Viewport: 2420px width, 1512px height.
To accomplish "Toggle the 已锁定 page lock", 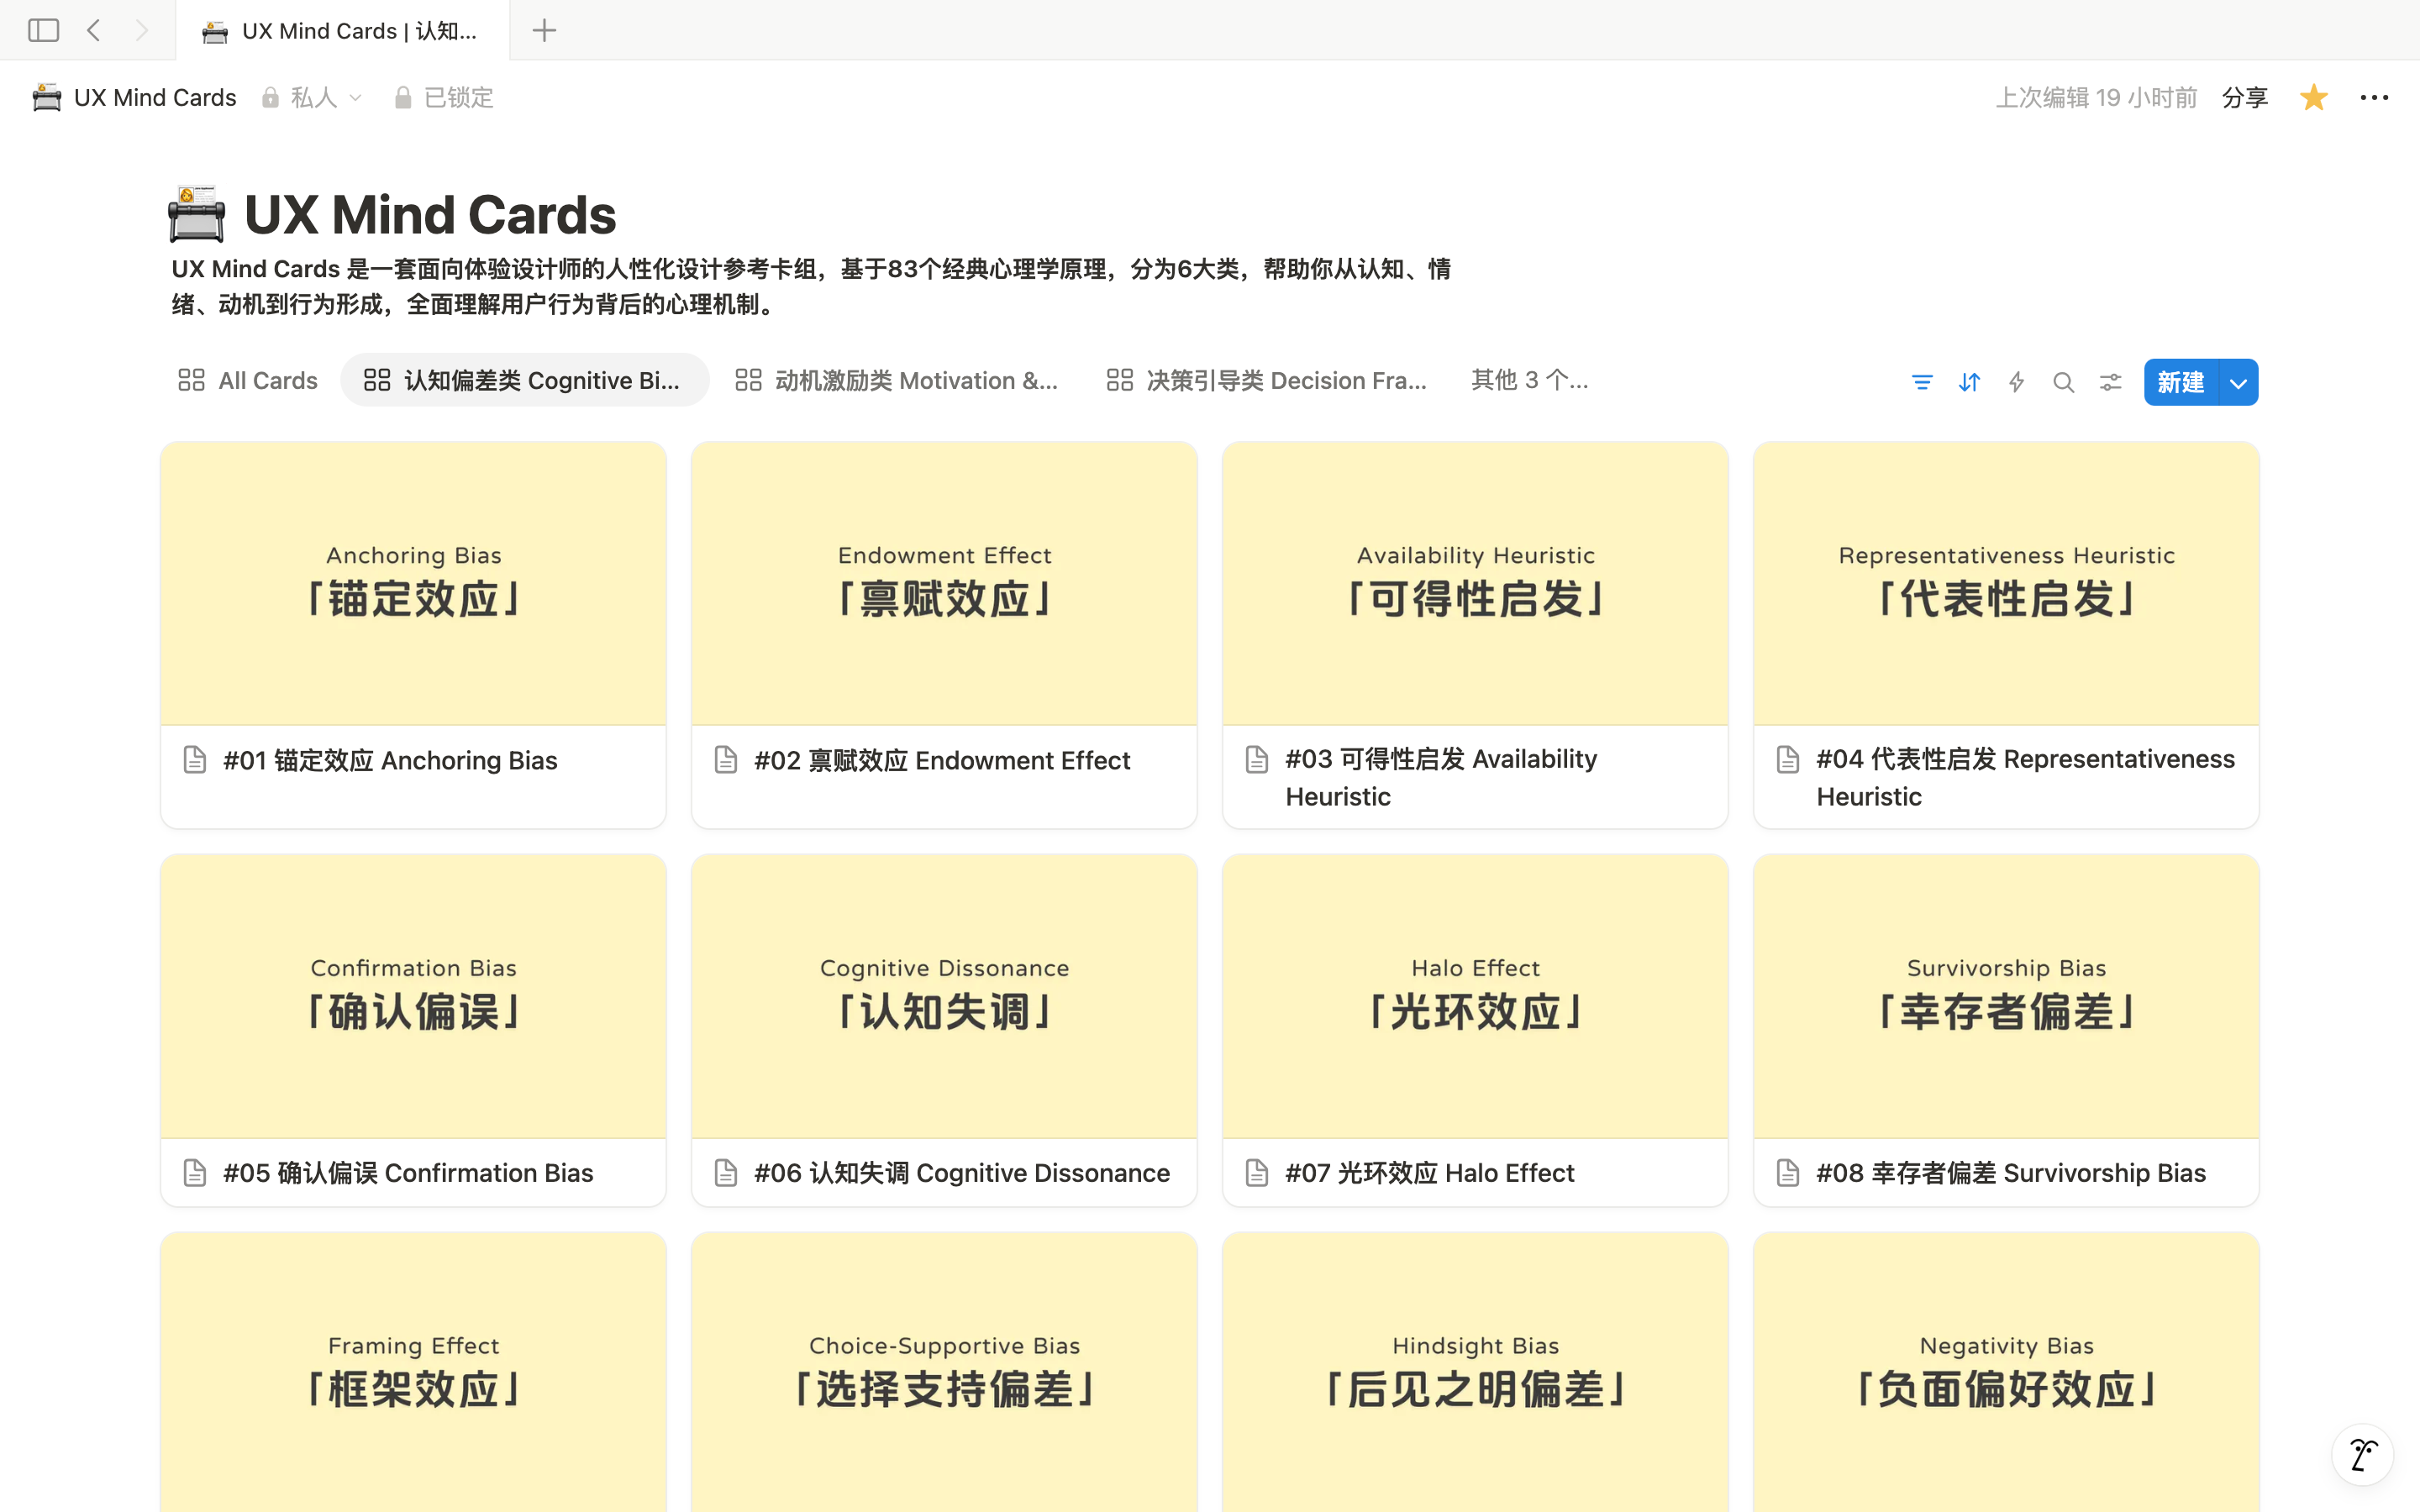I will 444,97.
